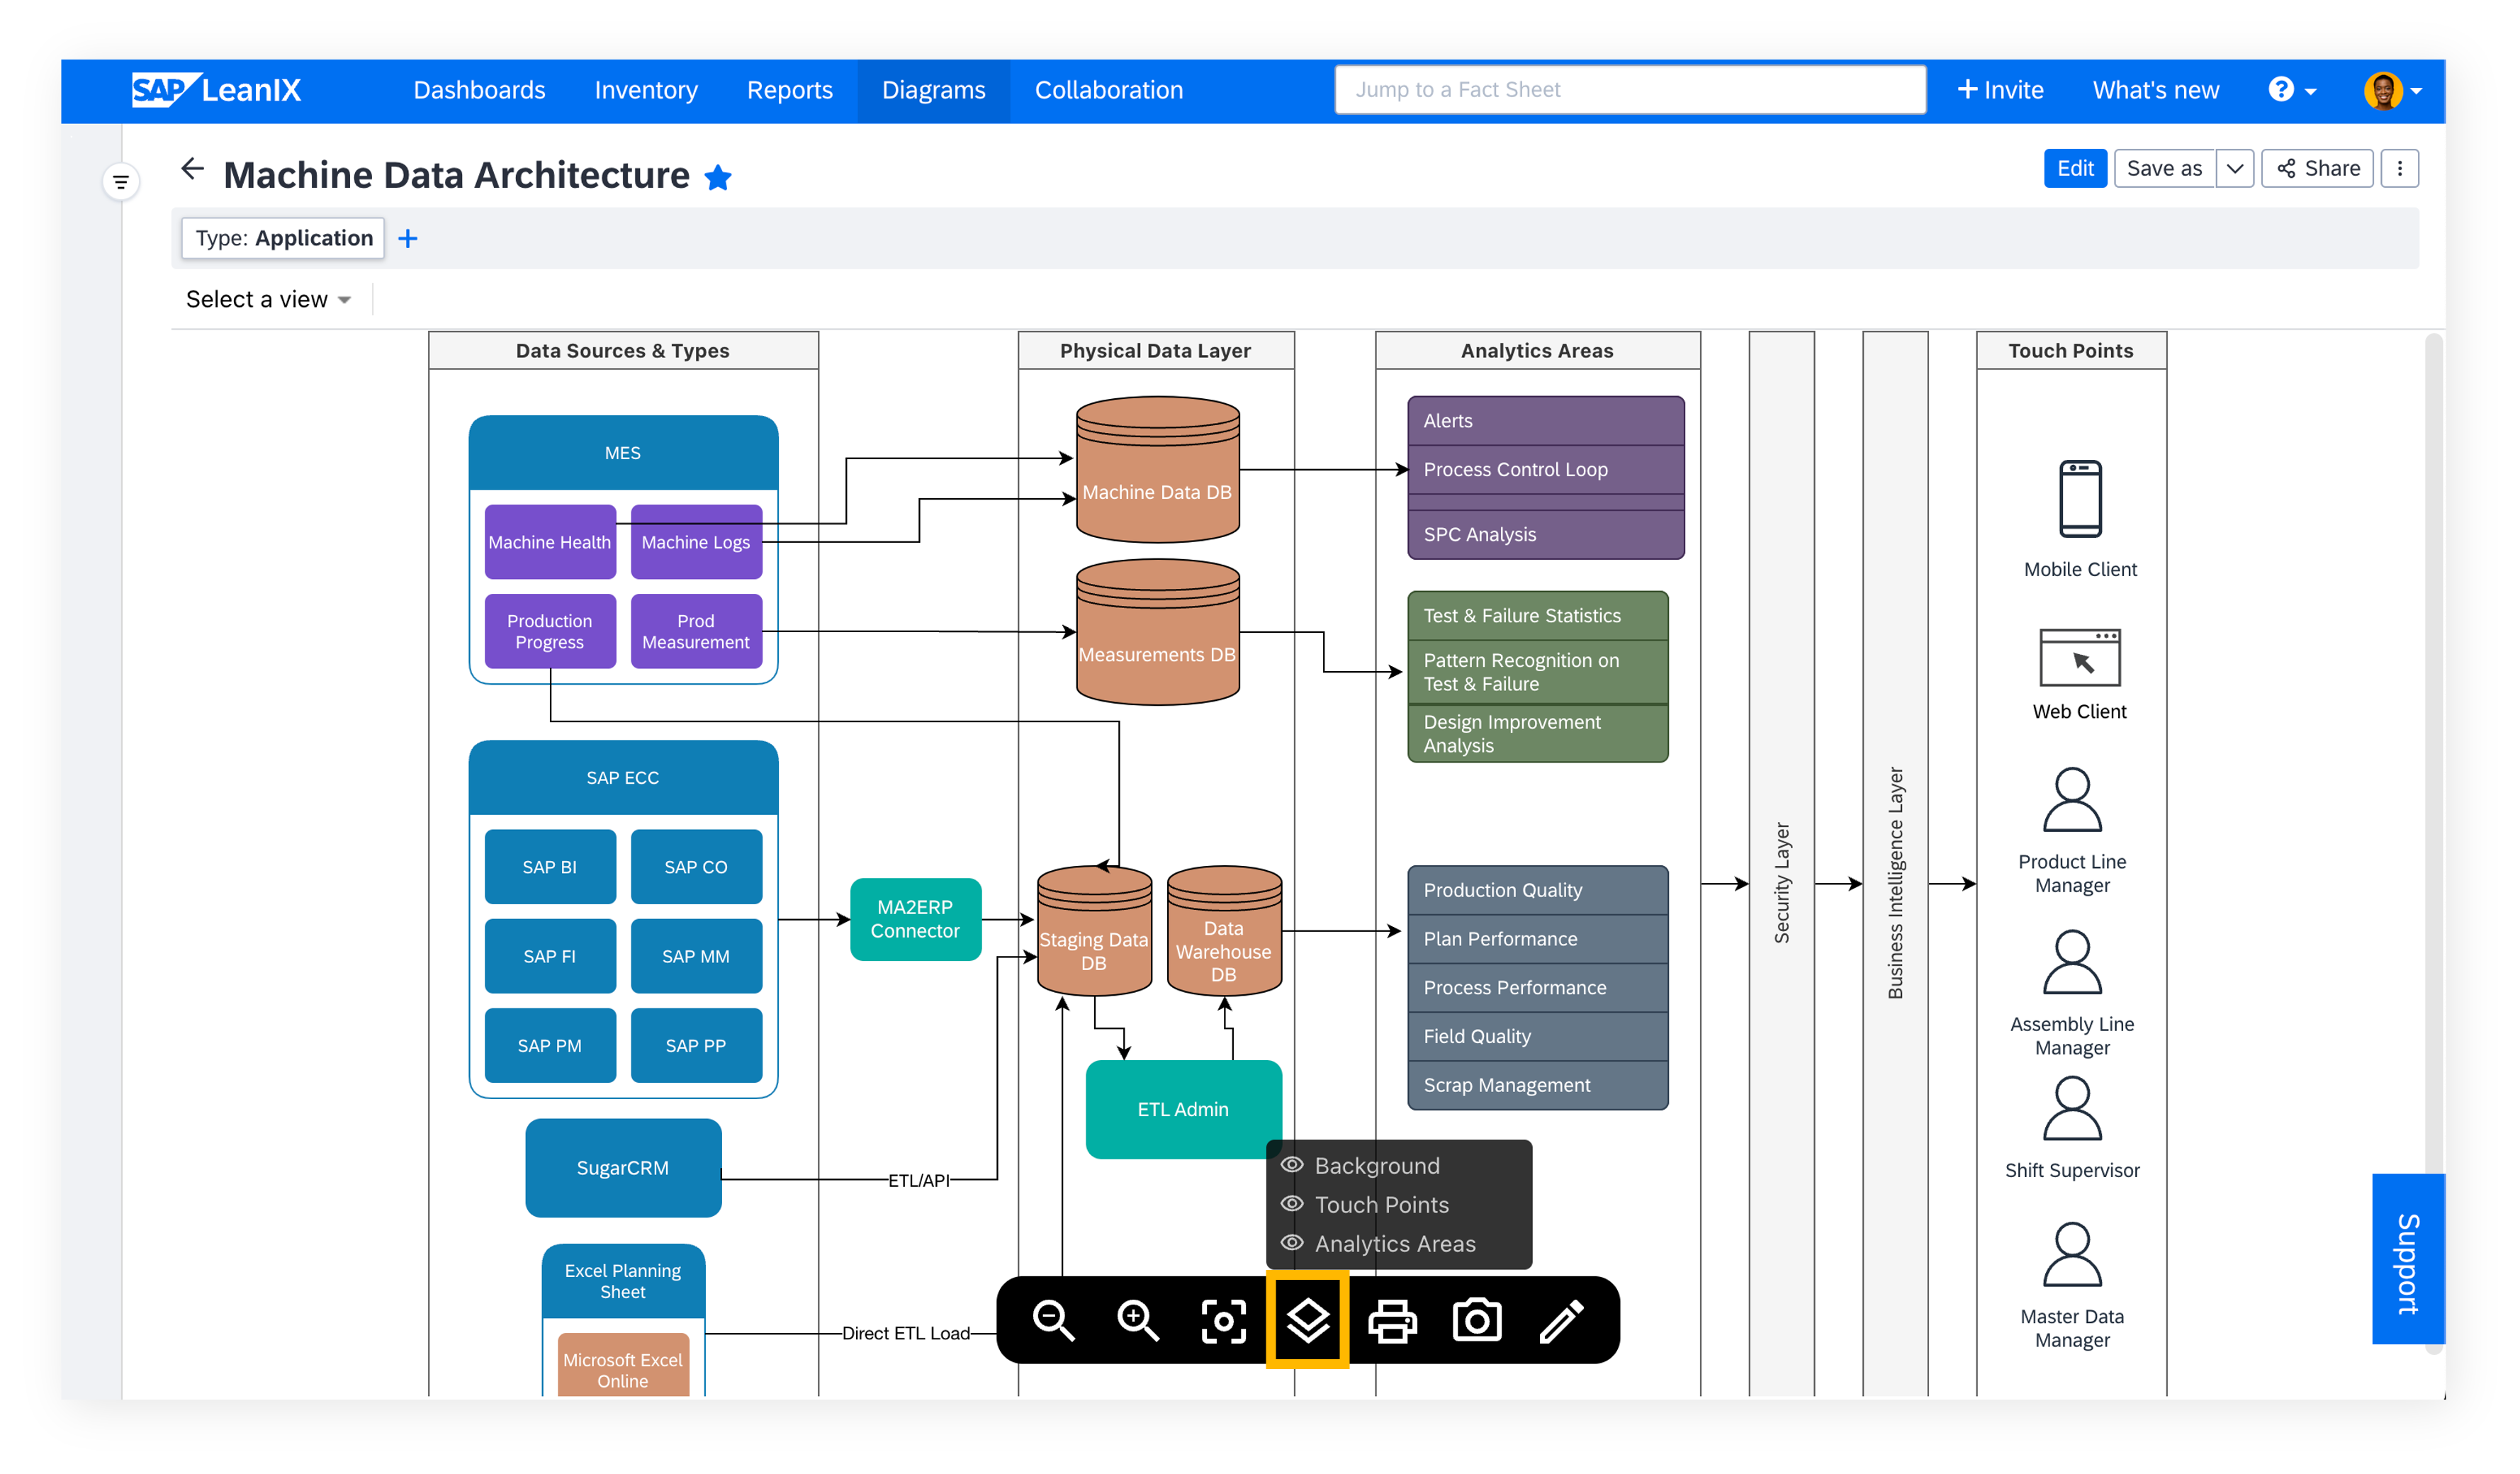This screenshot has width=2520, height=1474.
Task: Click the Process Control Loop row
Action: click(x=1546, y=469)
